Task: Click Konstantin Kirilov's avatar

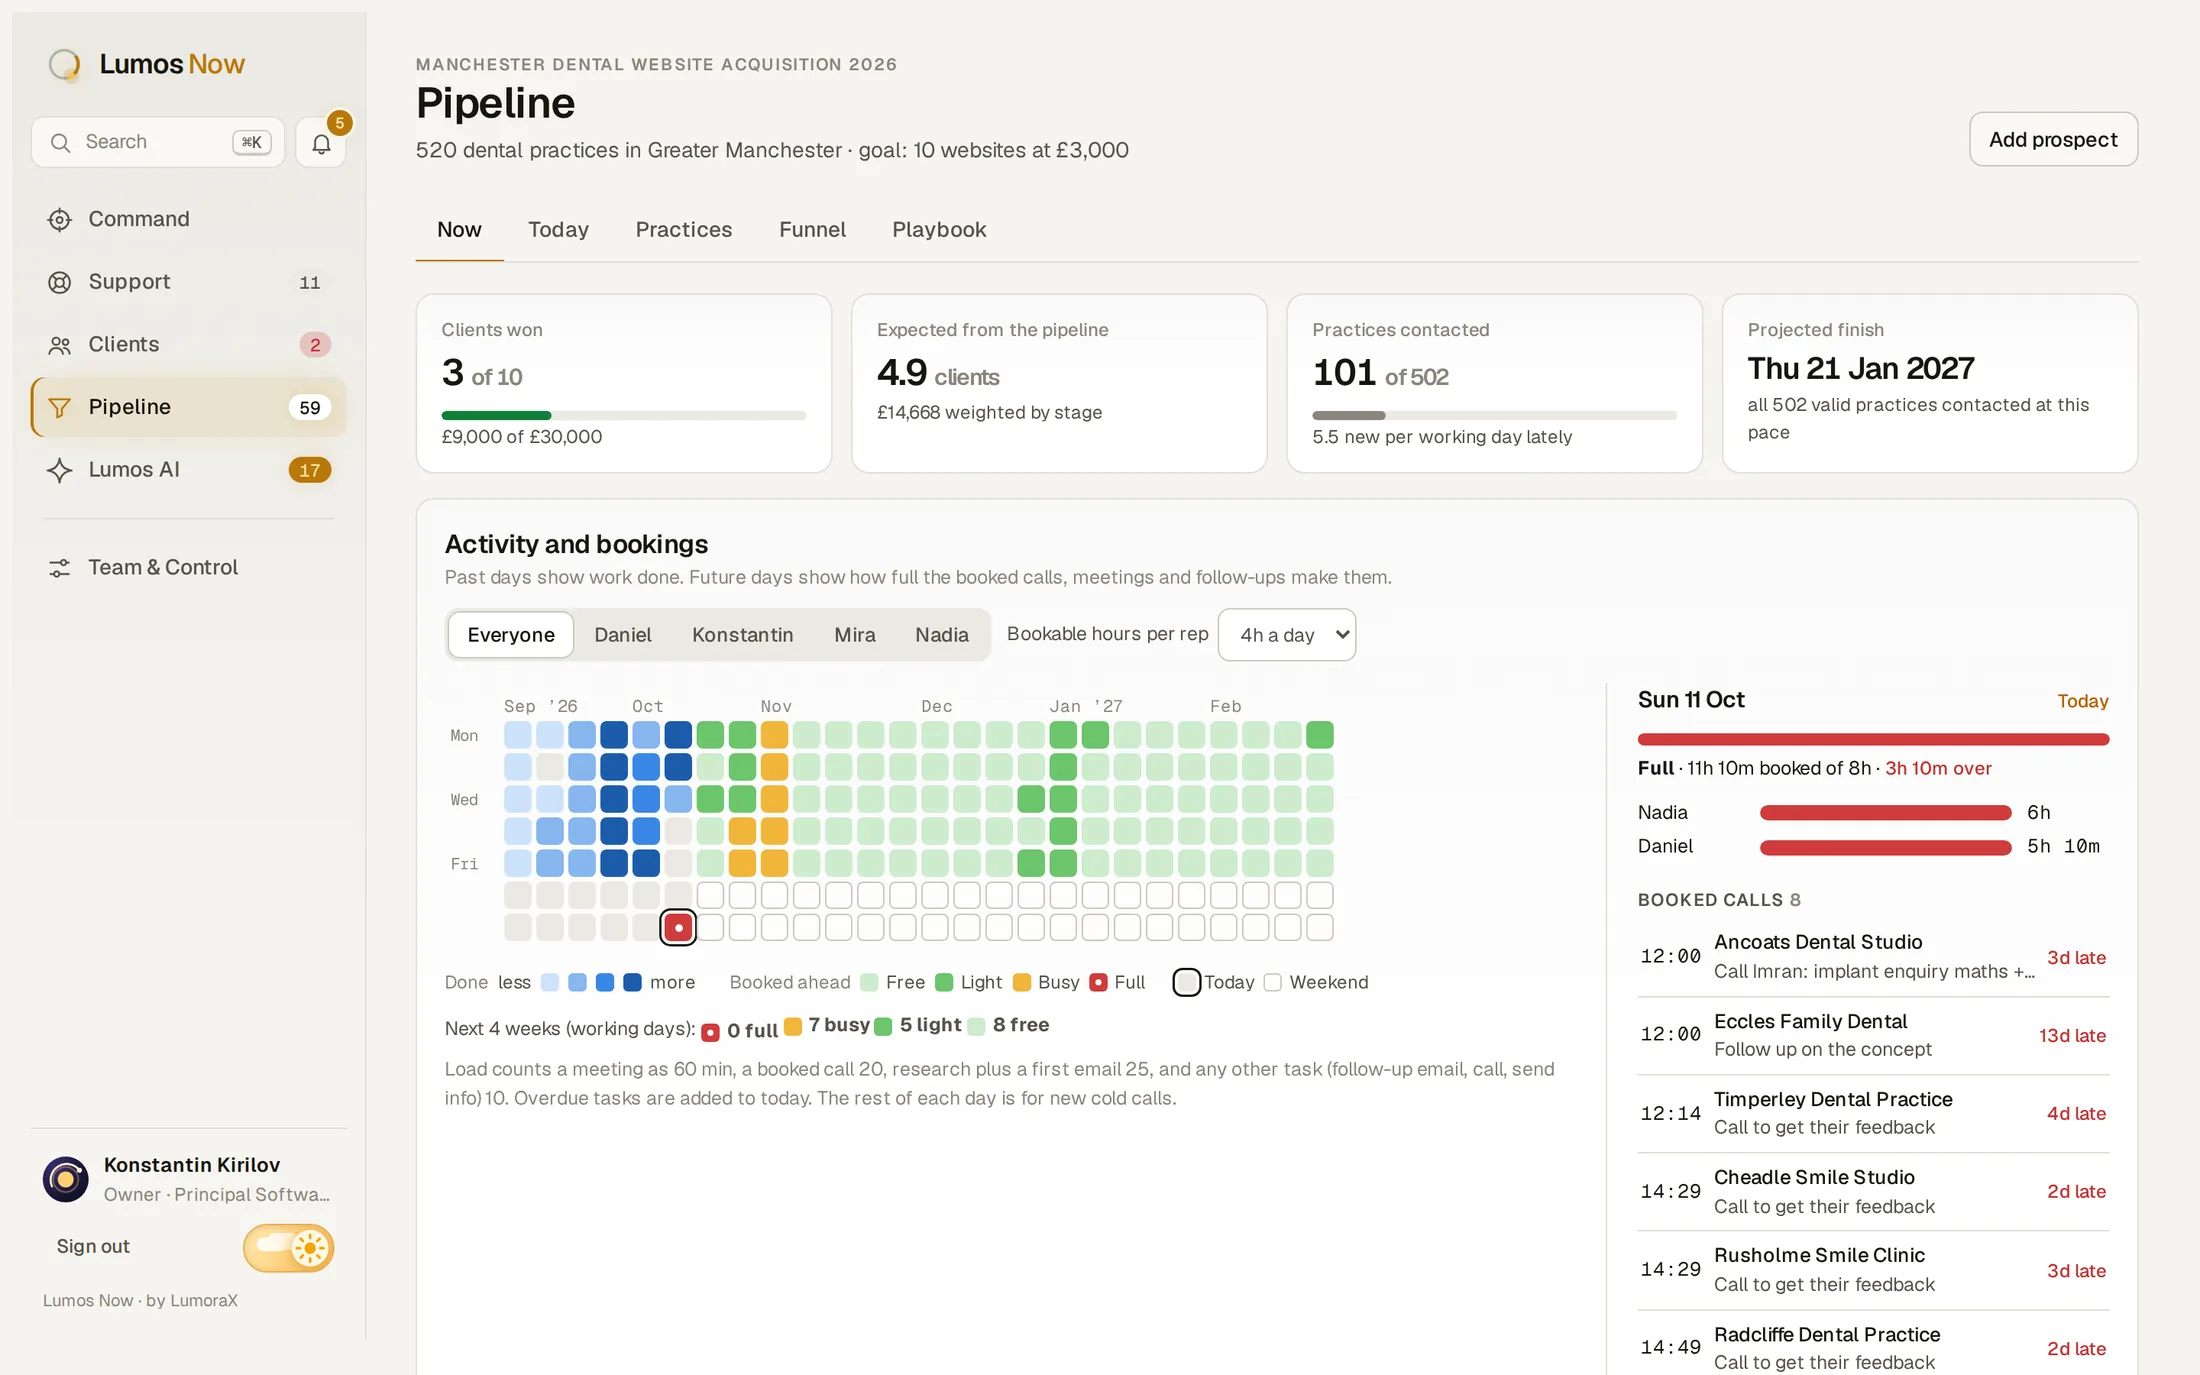Action: [x=66, y=1179]
